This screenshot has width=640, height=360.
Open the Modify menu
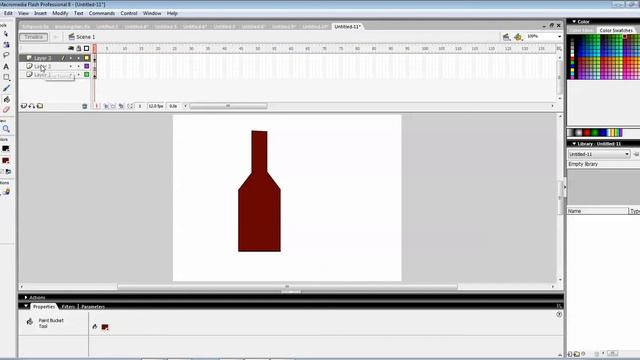[60, 13]
